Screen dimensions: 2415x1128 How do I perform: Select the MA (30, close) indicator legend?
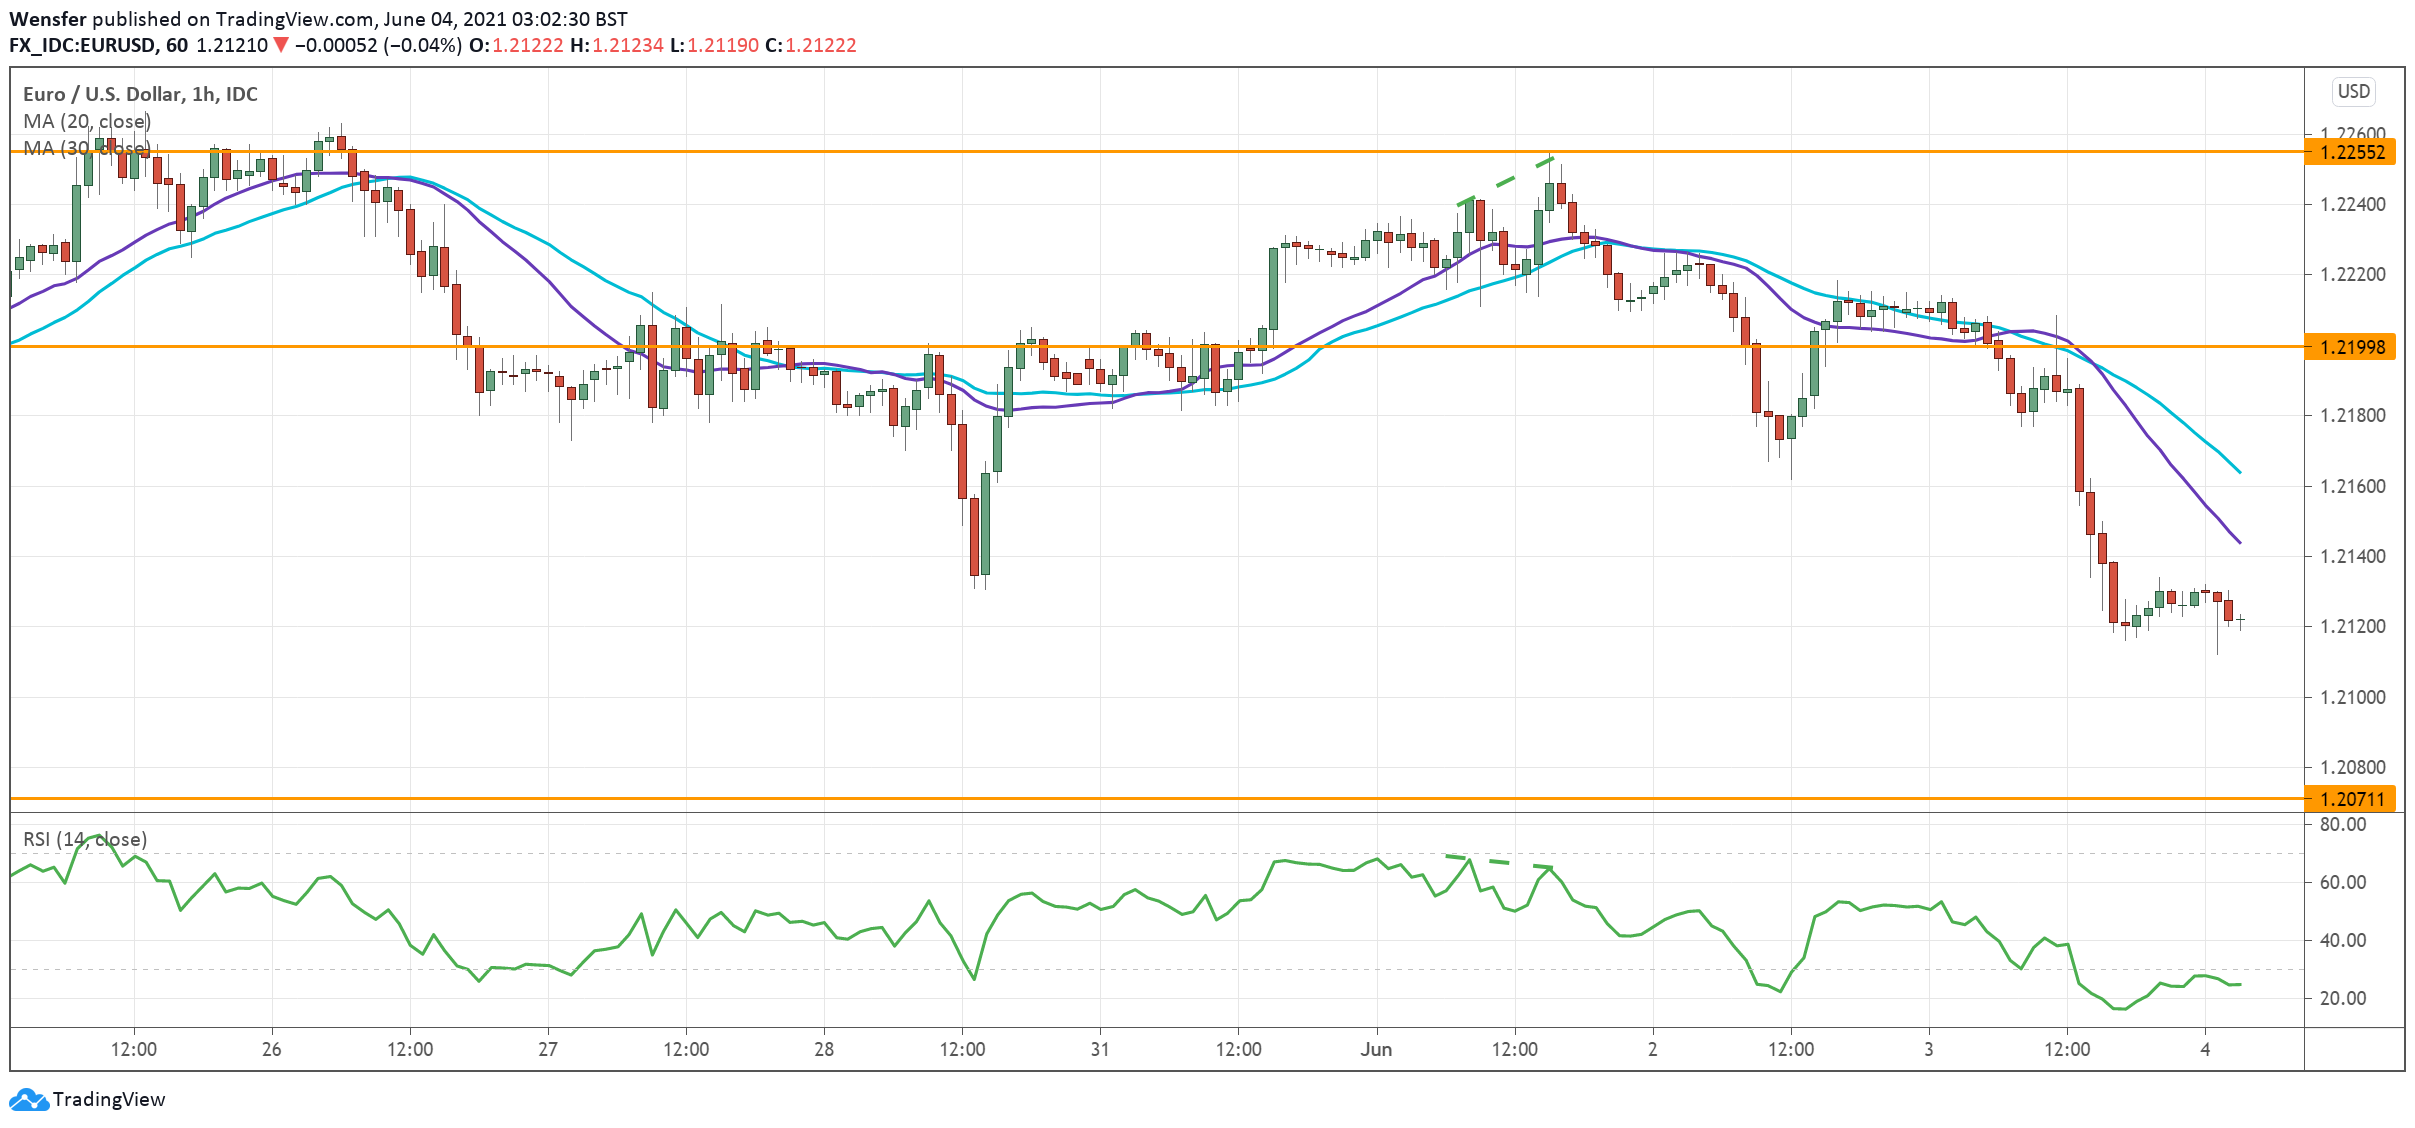click(x=86, y=148)
